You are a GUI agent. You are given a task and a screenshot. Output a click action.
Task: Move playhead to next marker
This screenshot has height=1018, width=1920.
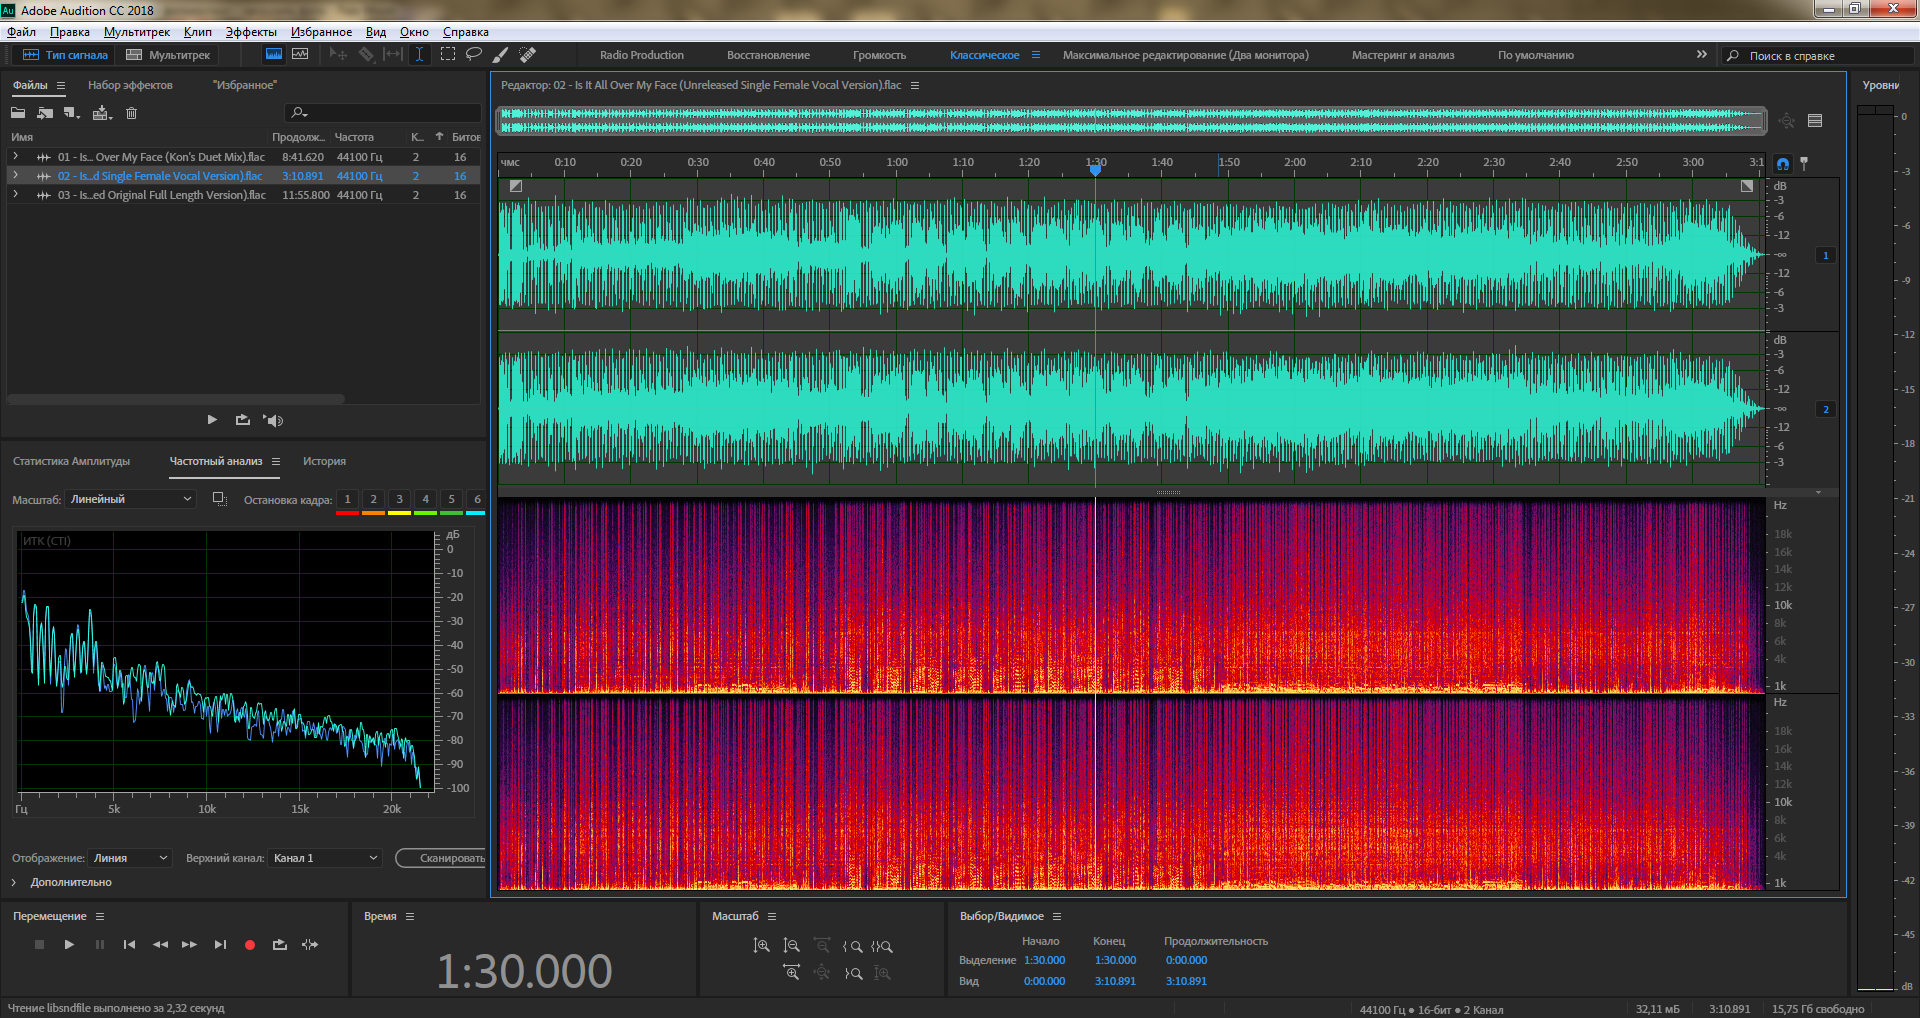(220, 944)
